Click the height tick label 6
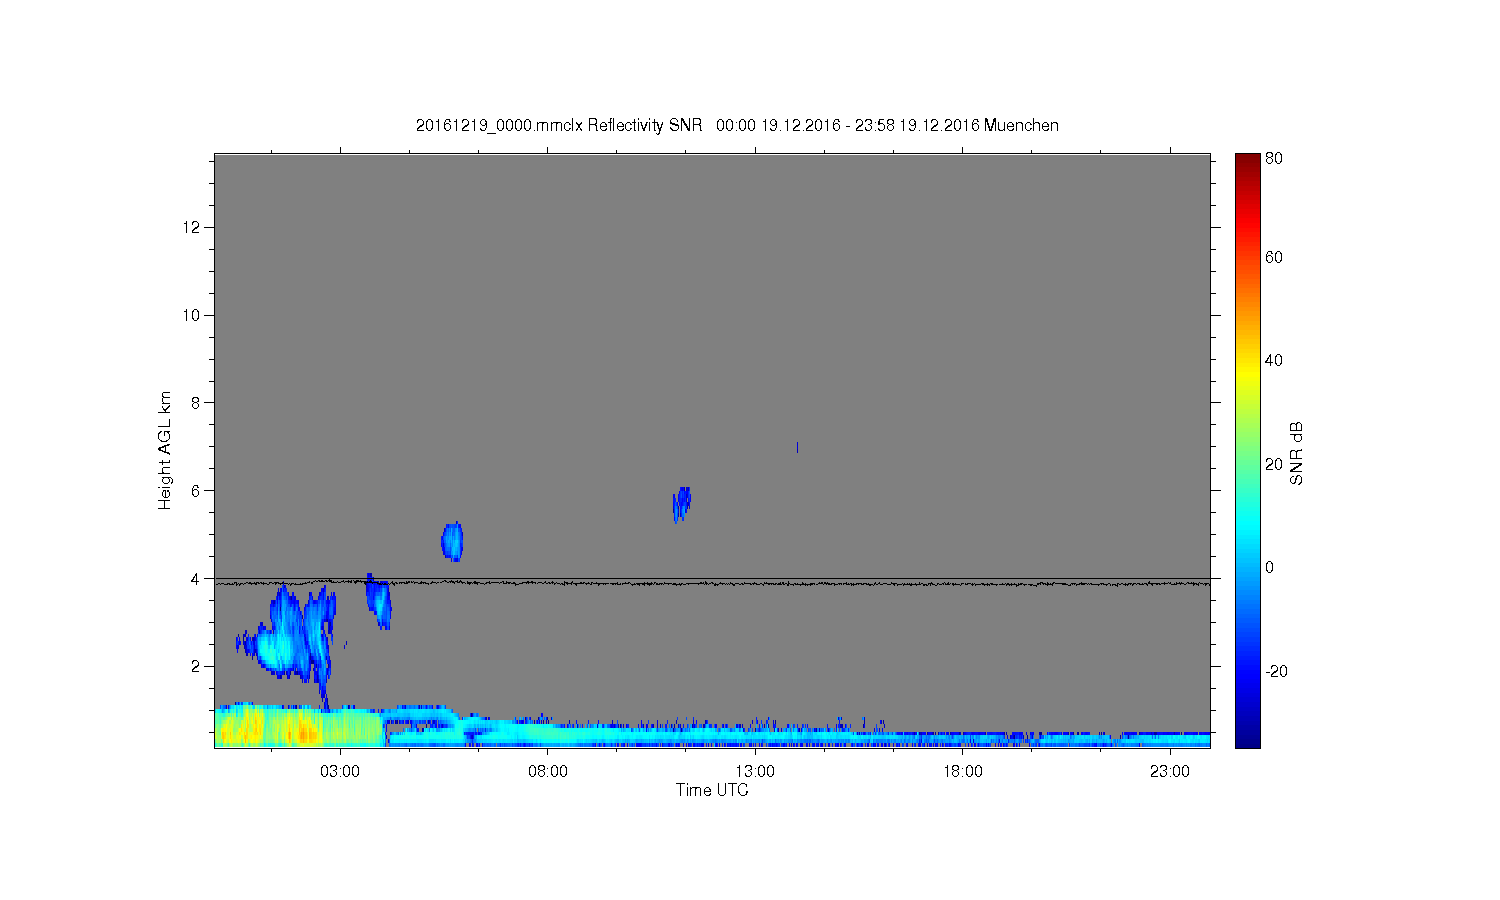This screenshot has width=1500, height=900. pos(197,490)
